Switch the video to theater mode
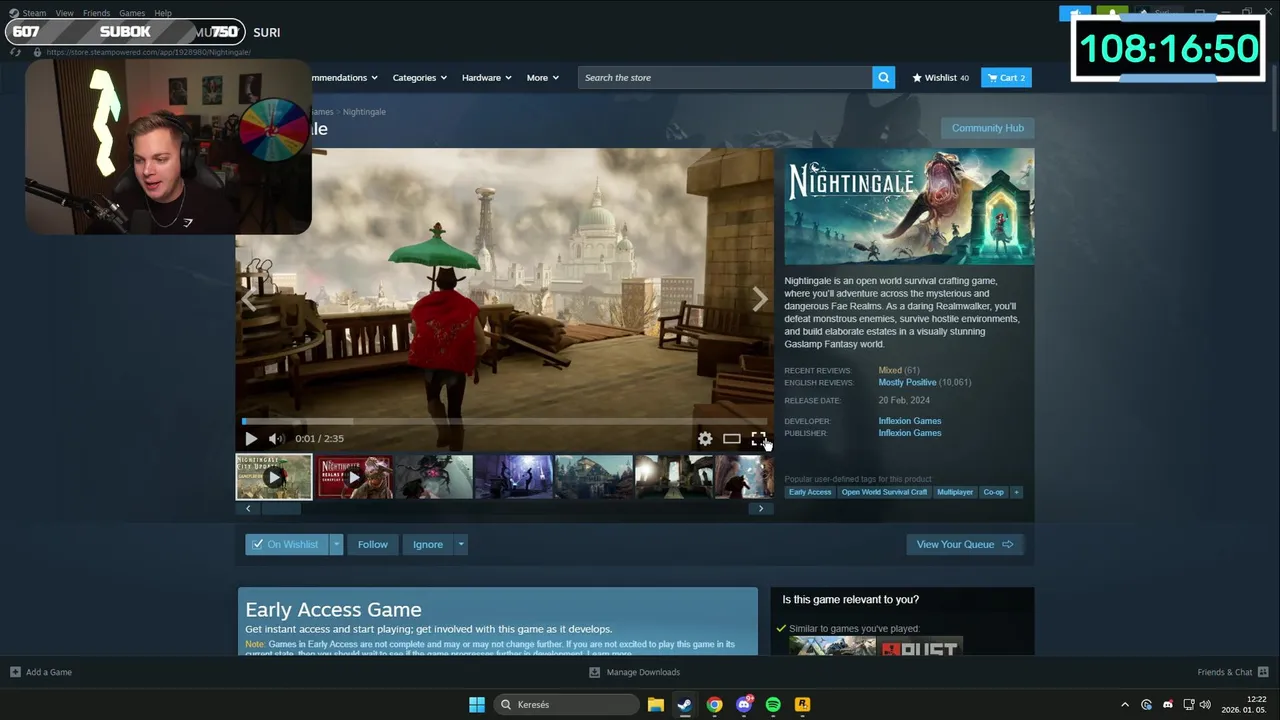The width and height of the screenshot is (1280, 720). pos(732,438)
